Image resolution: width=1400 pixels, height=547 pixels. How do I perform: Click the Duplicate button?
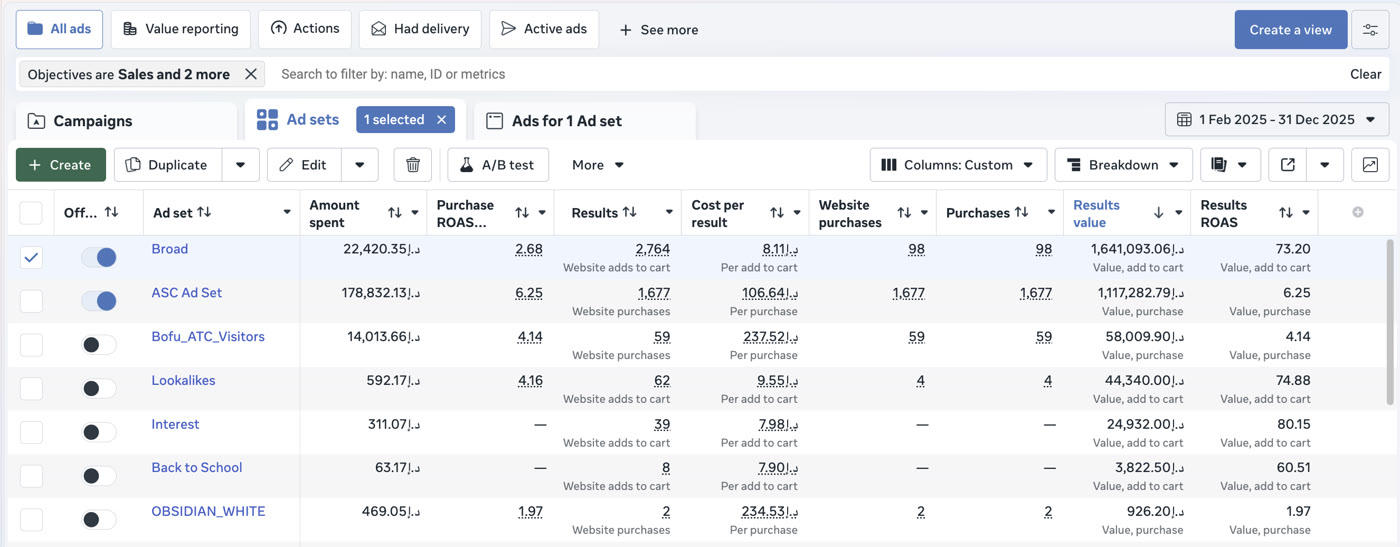click(x=168, y=165)
